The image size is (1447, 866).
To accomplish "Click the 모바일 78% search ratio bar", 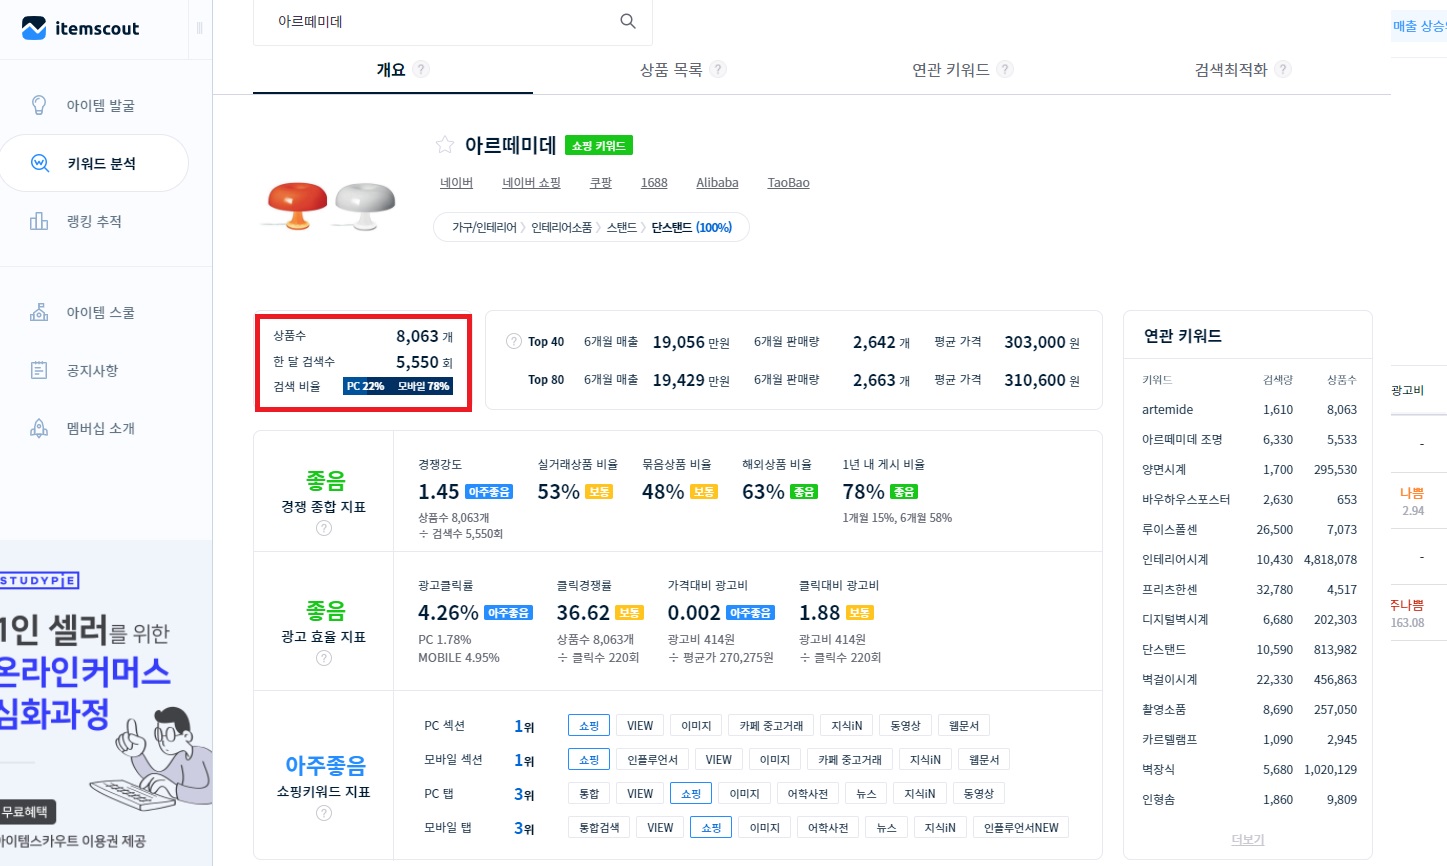I will tap(421, 386).
